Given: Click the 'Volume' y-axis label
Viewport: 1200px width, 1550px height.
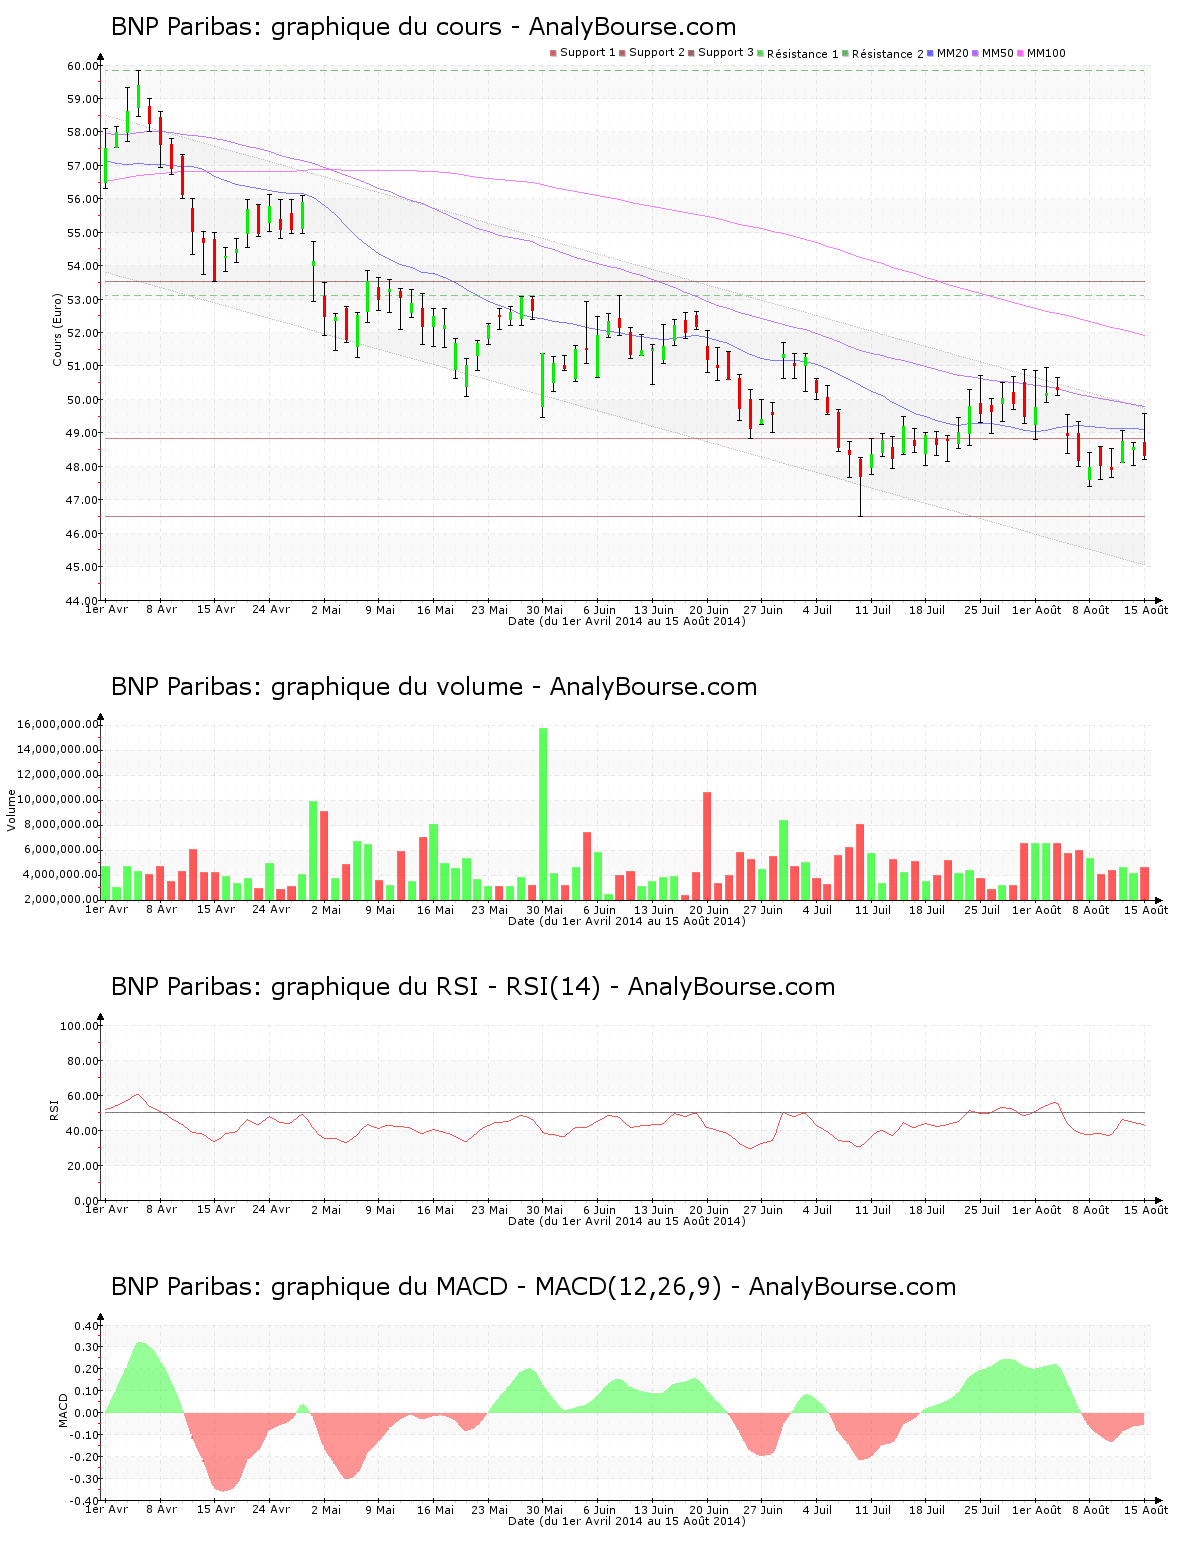Looking at the screenshot, I should tap(12, 810).
